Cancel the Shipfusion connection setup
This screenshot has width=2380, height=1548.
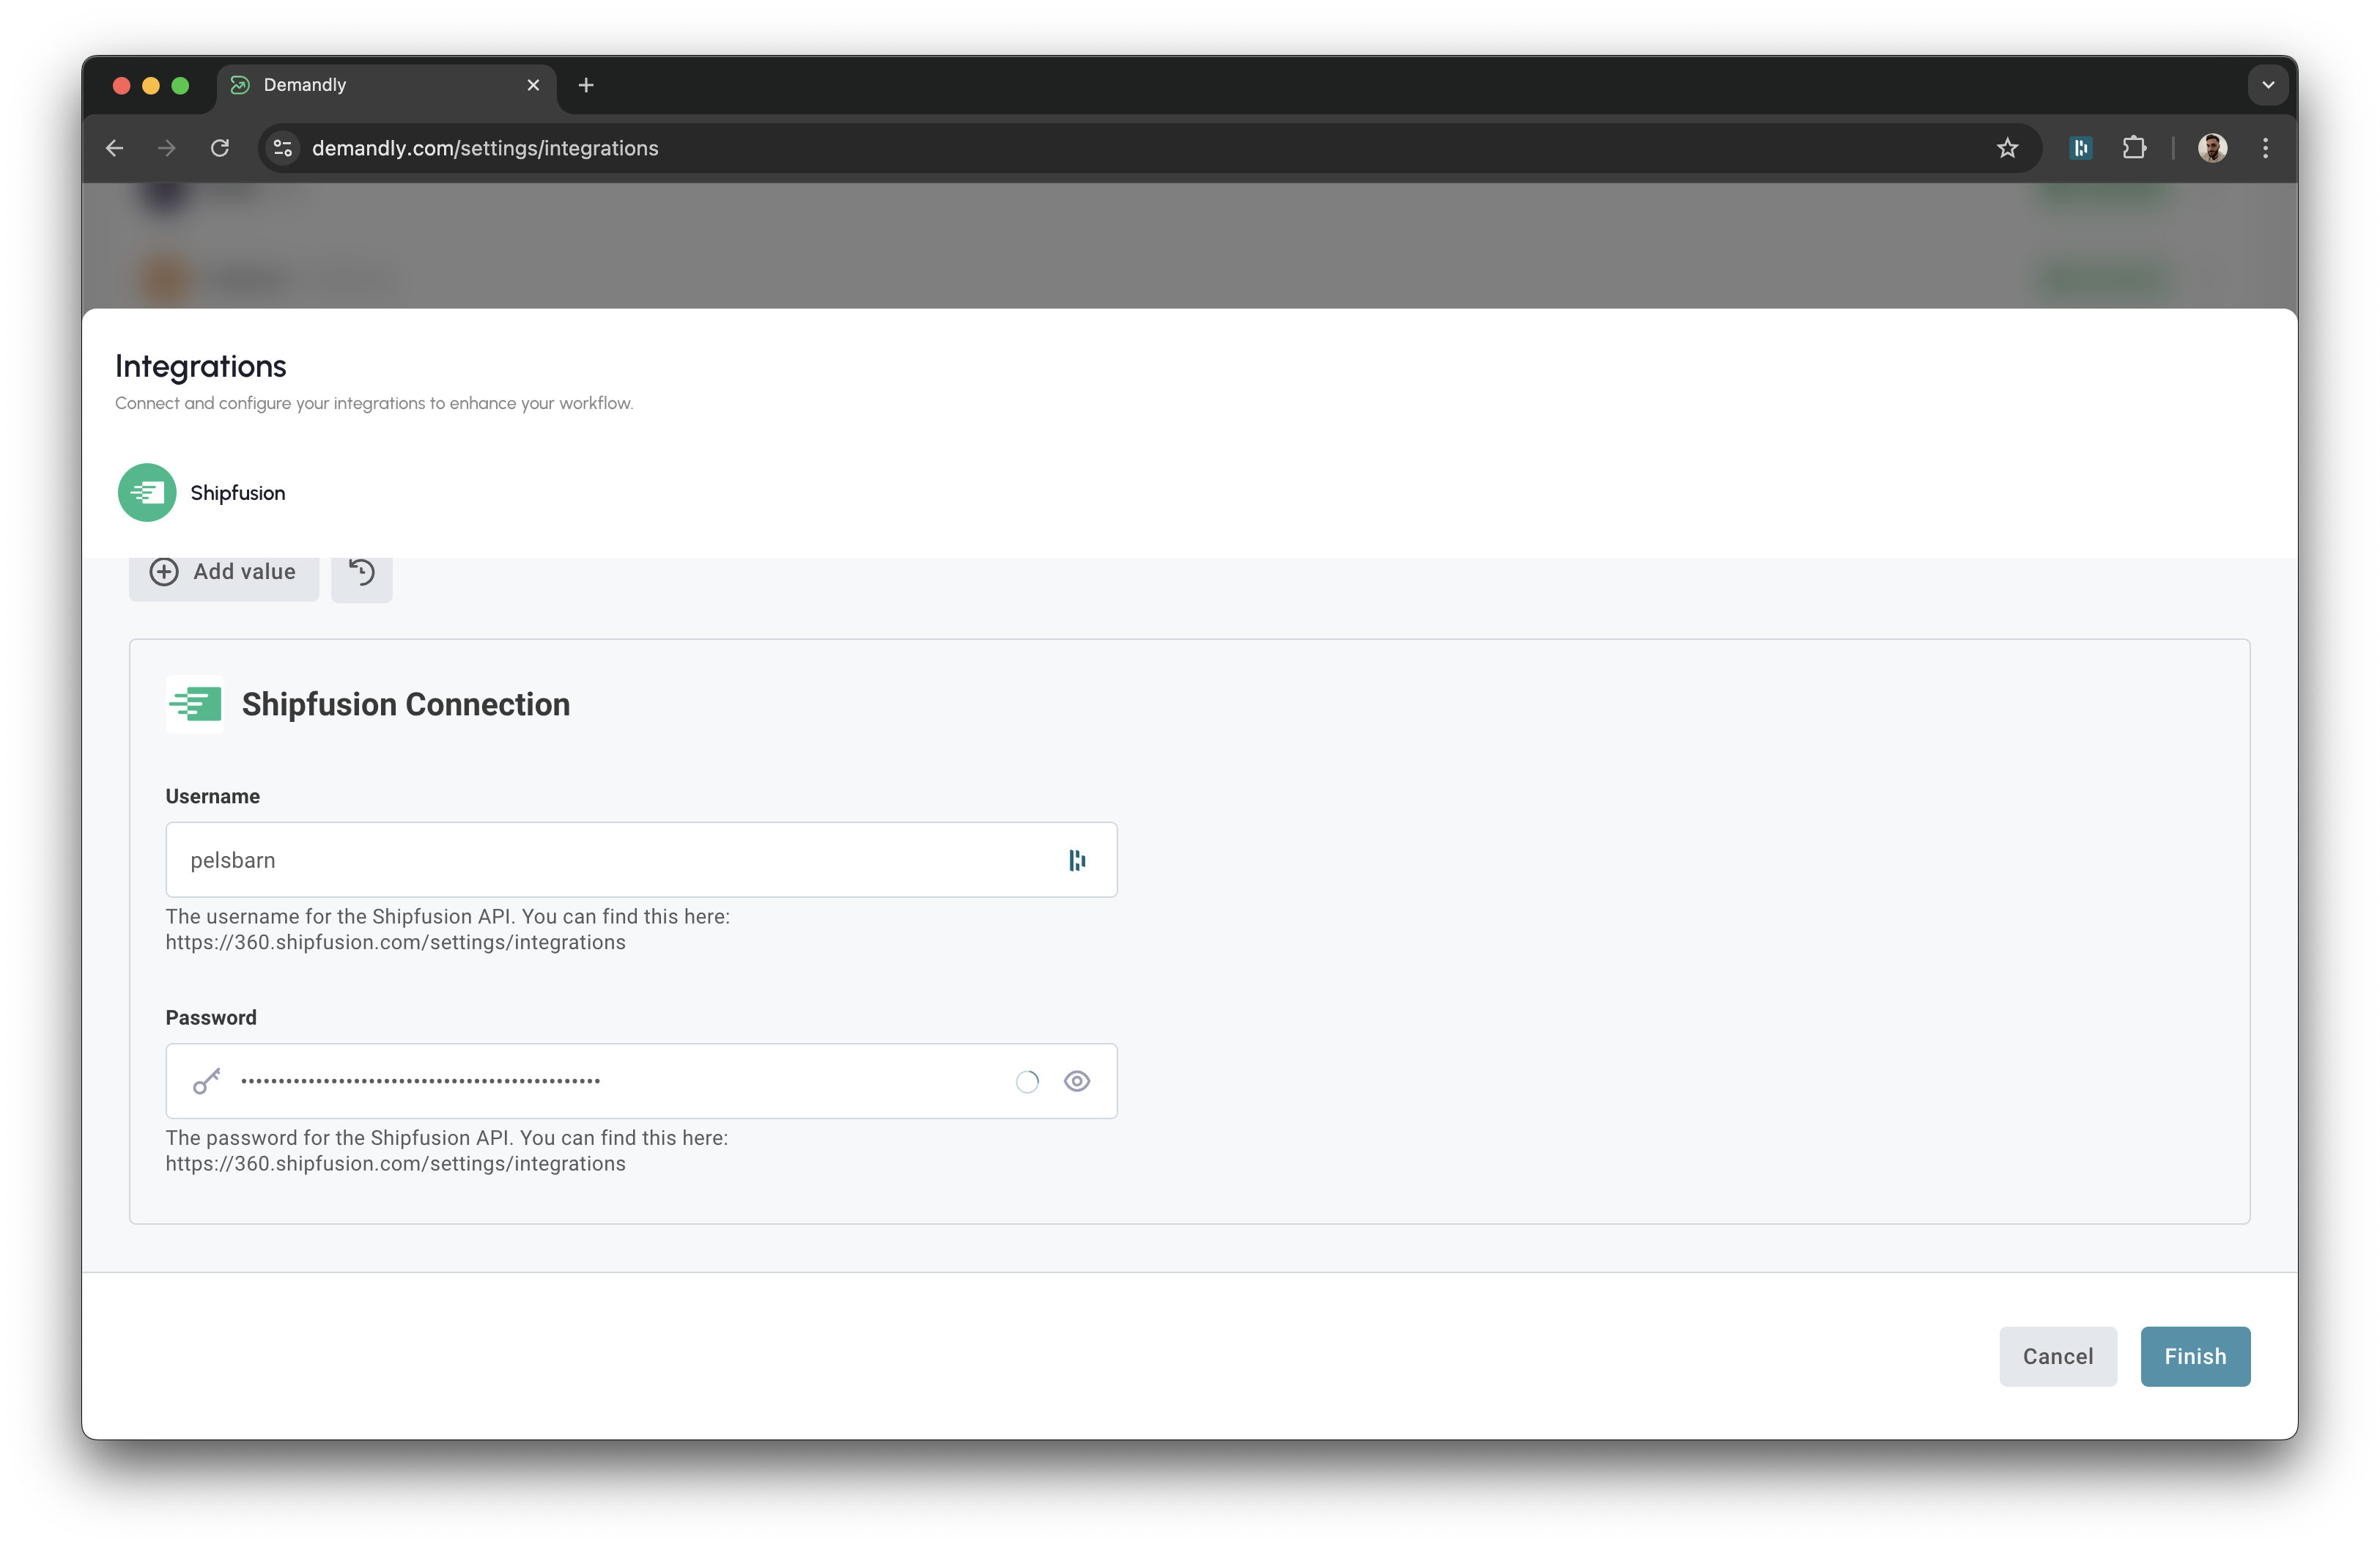pyautogui.click(x=2057, y=1356)
